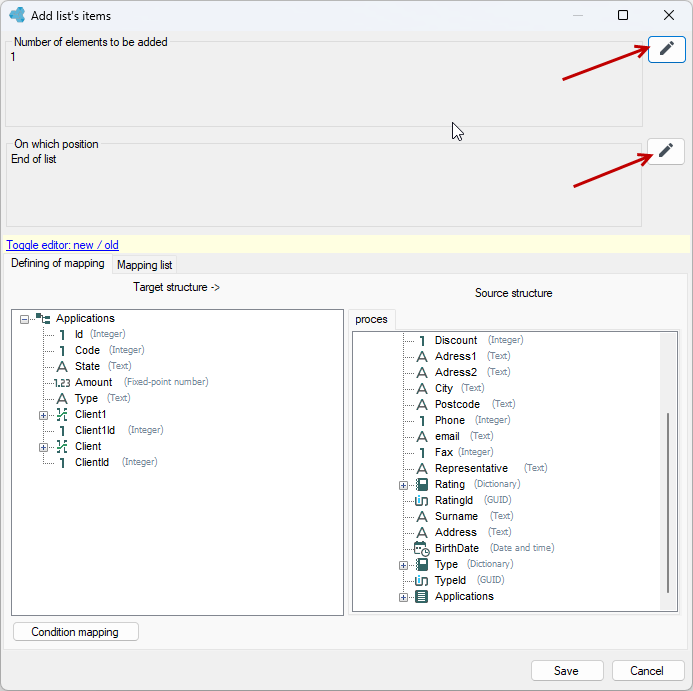Click the integer icon beside Client1Id
Screen dimensions: 693x691
click(x=62, y=431)
